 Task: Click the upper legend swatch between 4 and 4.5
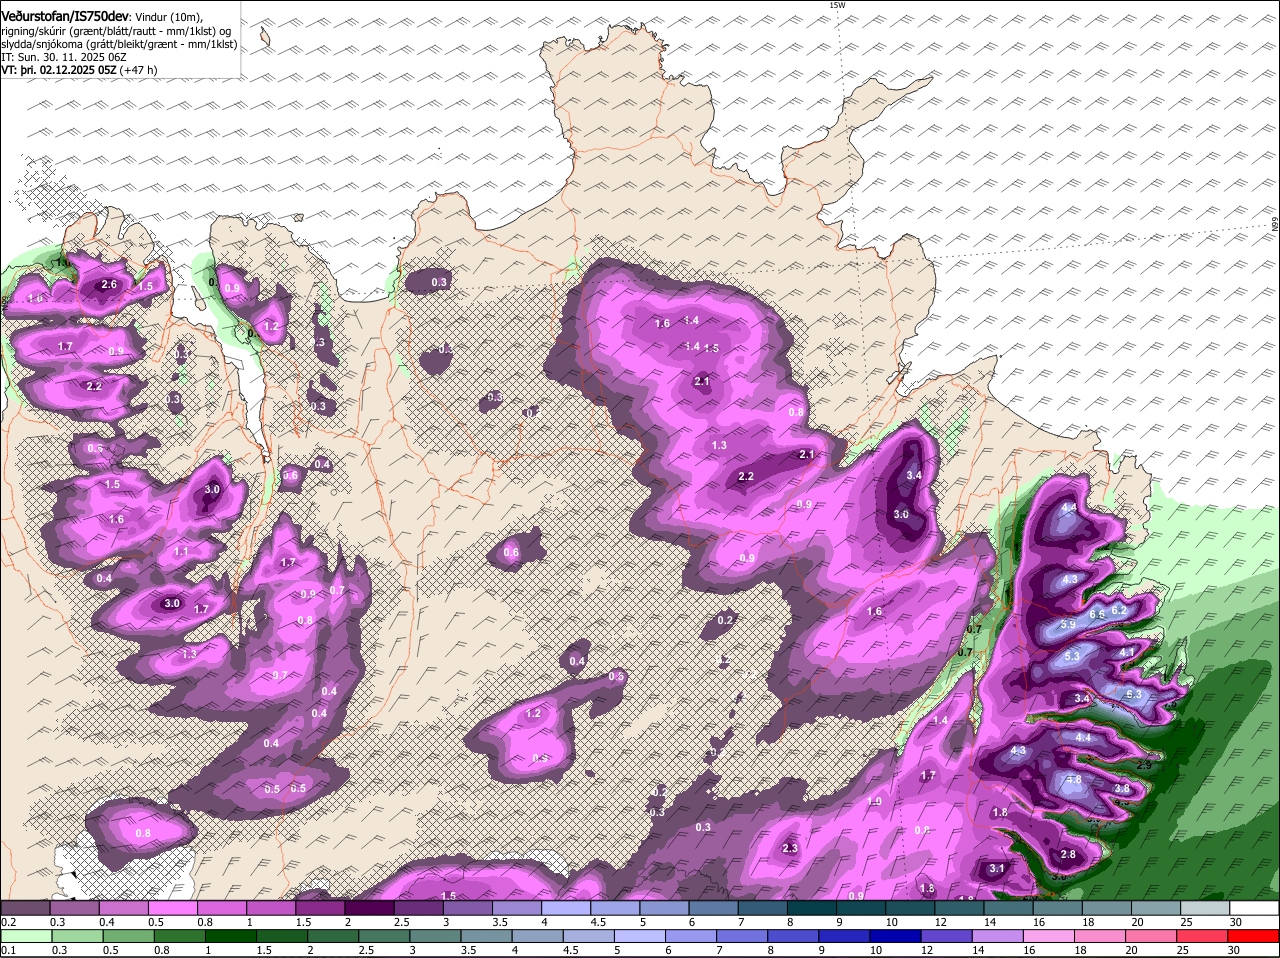coord(566,908)
